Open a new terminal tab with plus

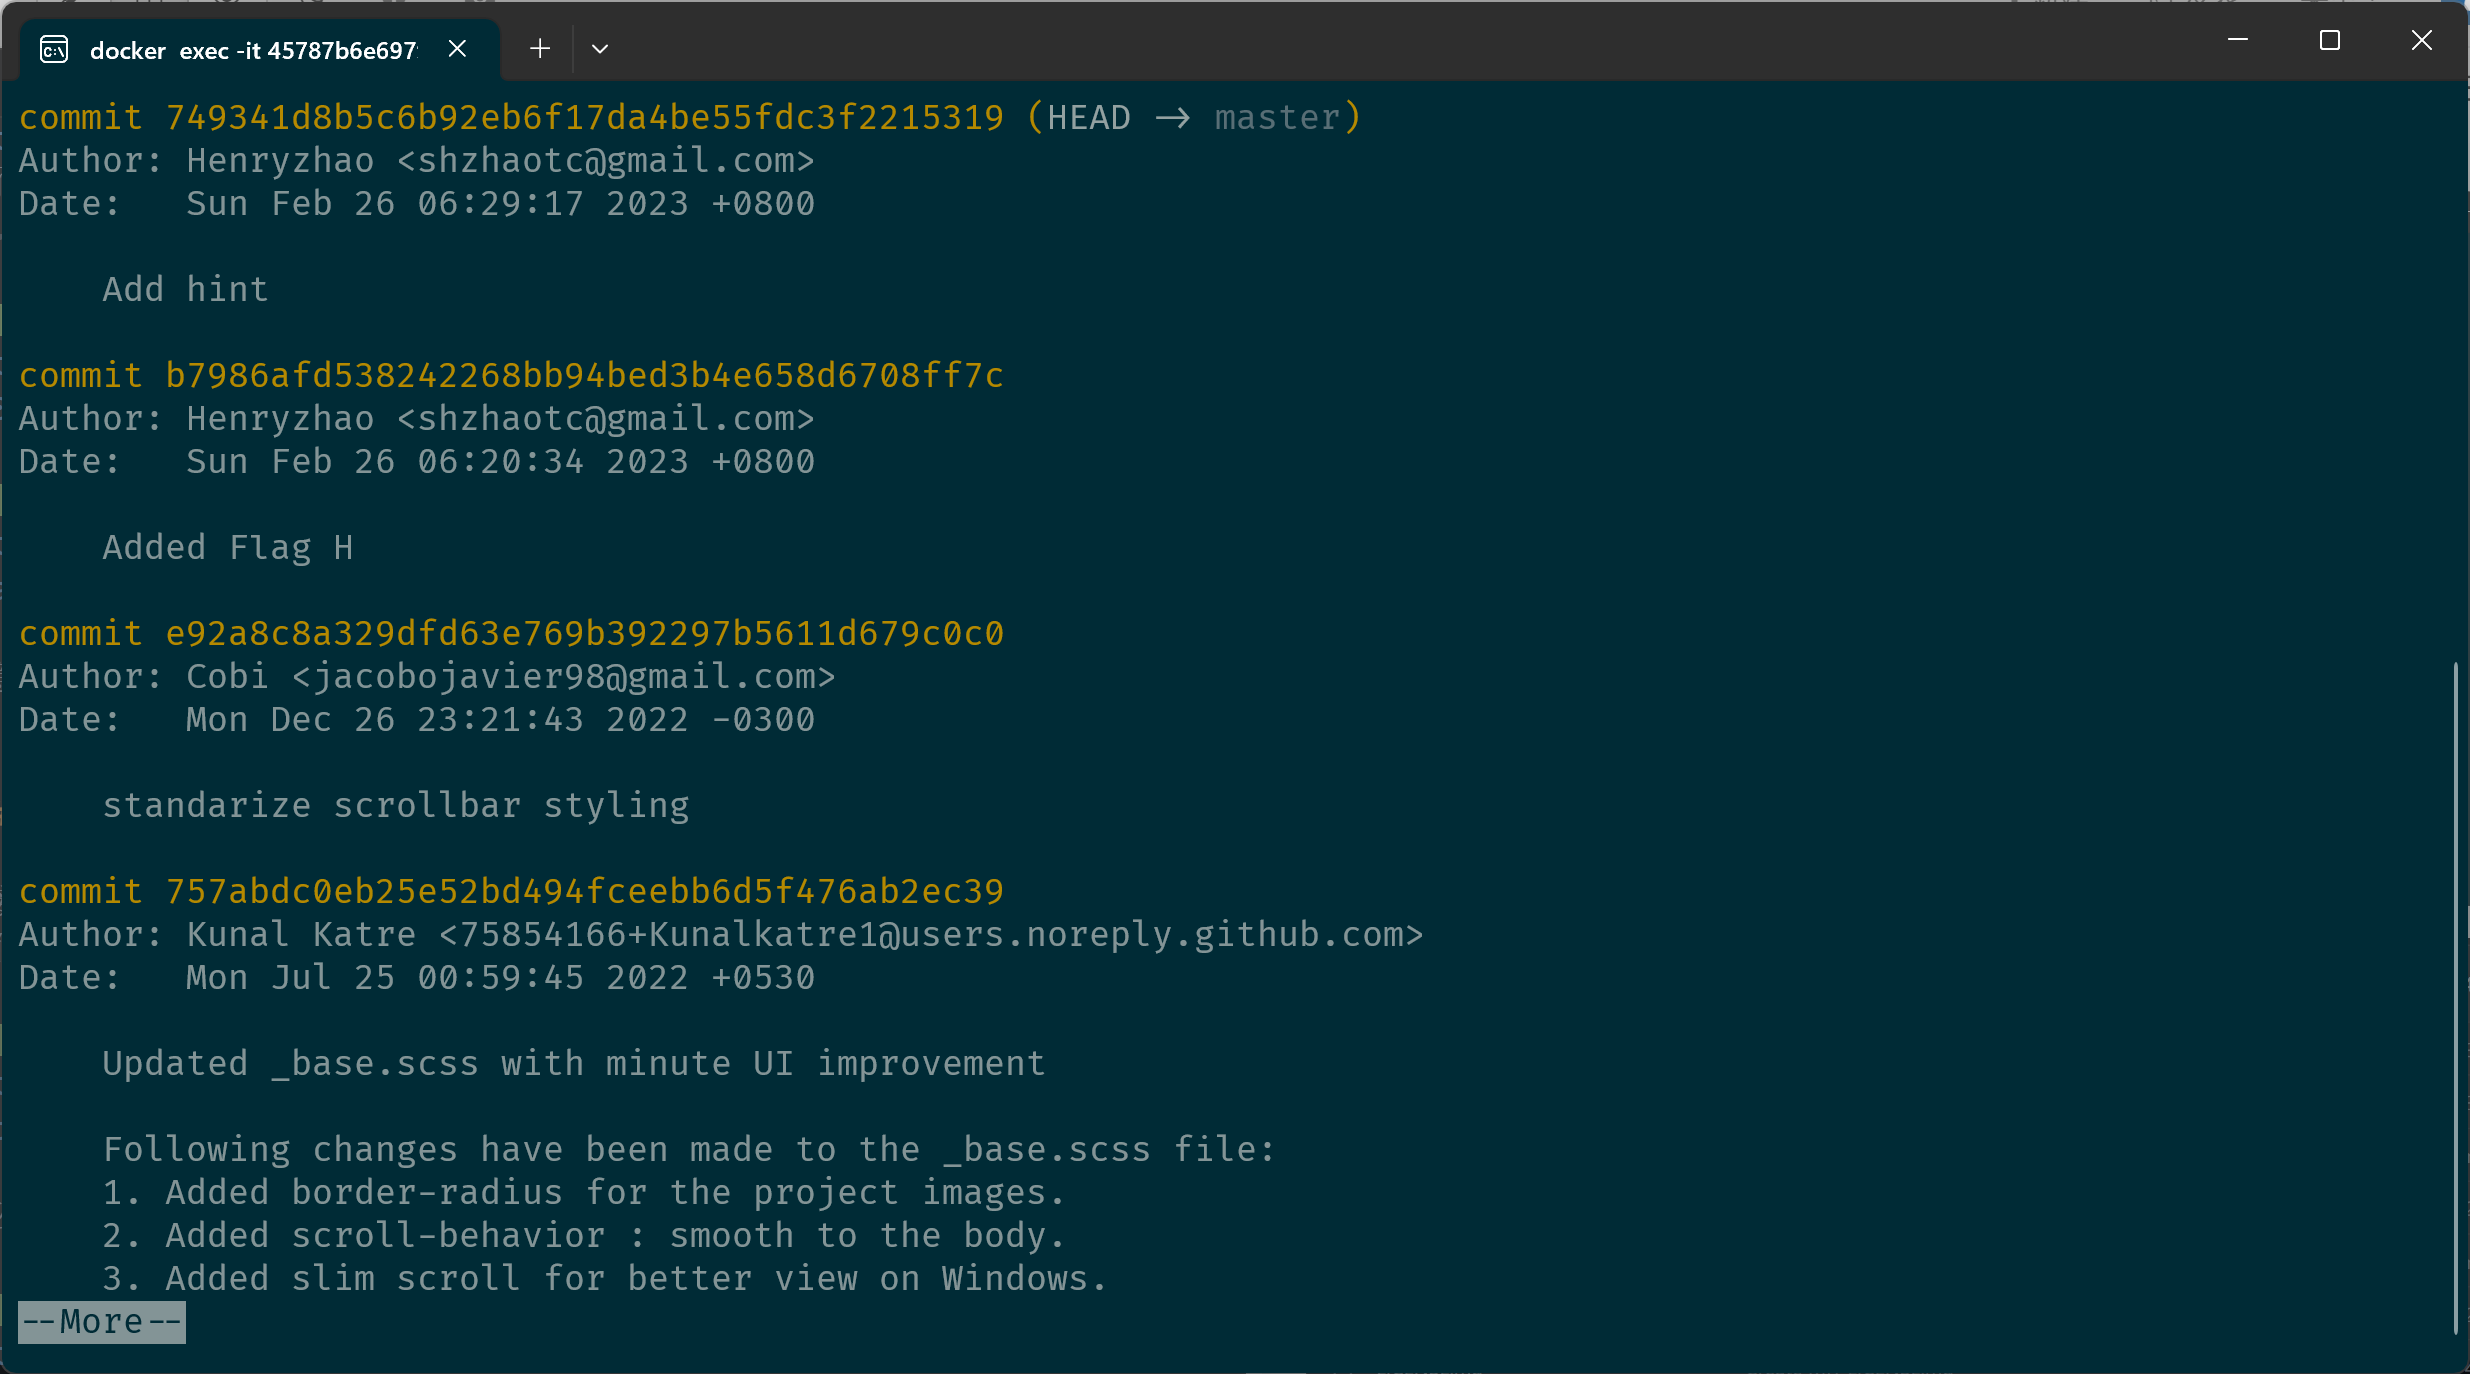pos(540,48)
